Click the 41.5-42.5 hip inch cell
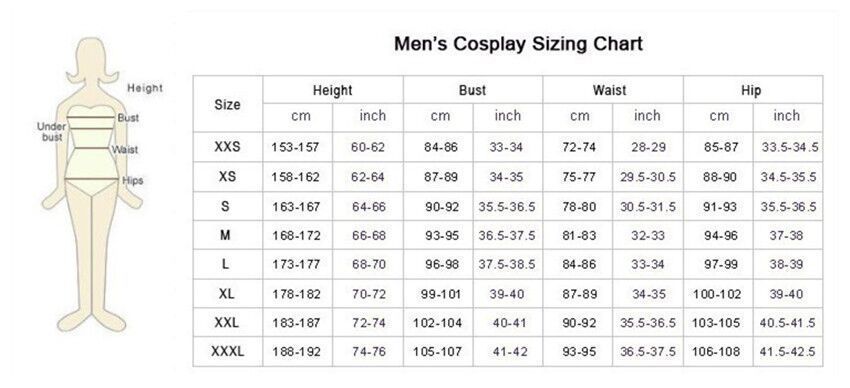The width and height of the screenshot is (850, 388). pyautogui.click(x=787, y=352)
